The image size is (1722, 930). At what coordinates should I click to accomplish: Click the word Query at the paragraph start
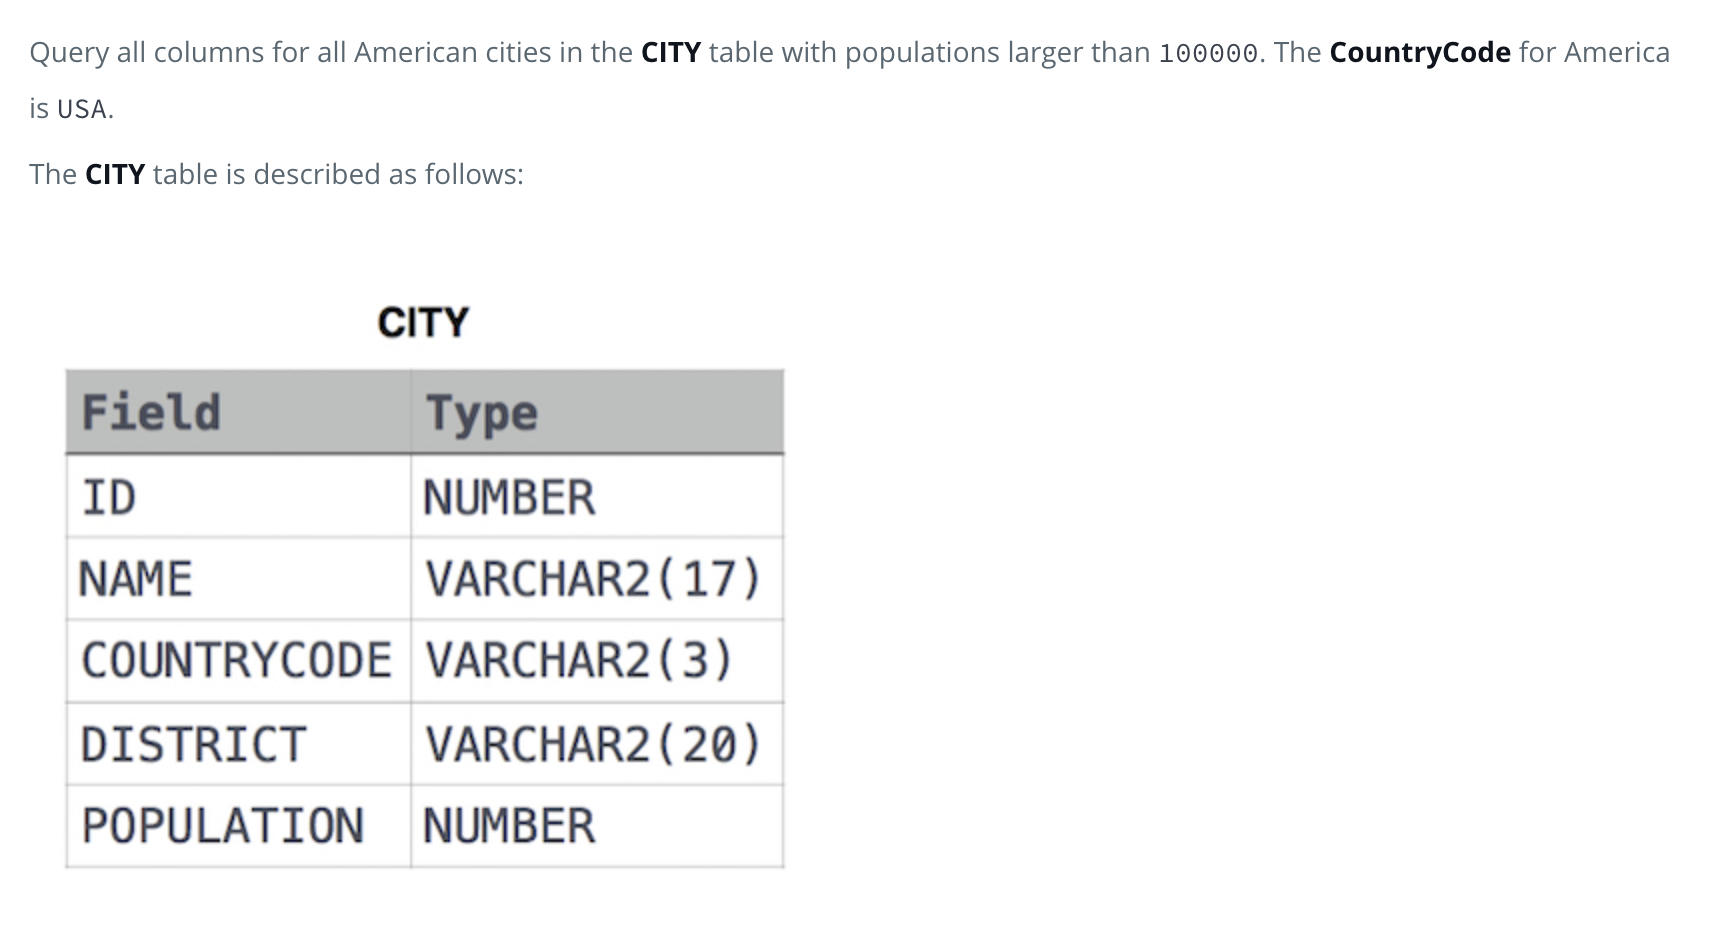[x=69, y=52]
